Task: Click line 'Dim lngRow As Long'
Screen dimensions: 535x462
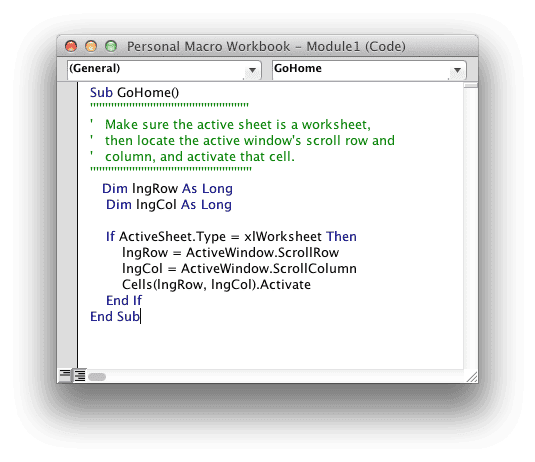Action: pos(167,188)
